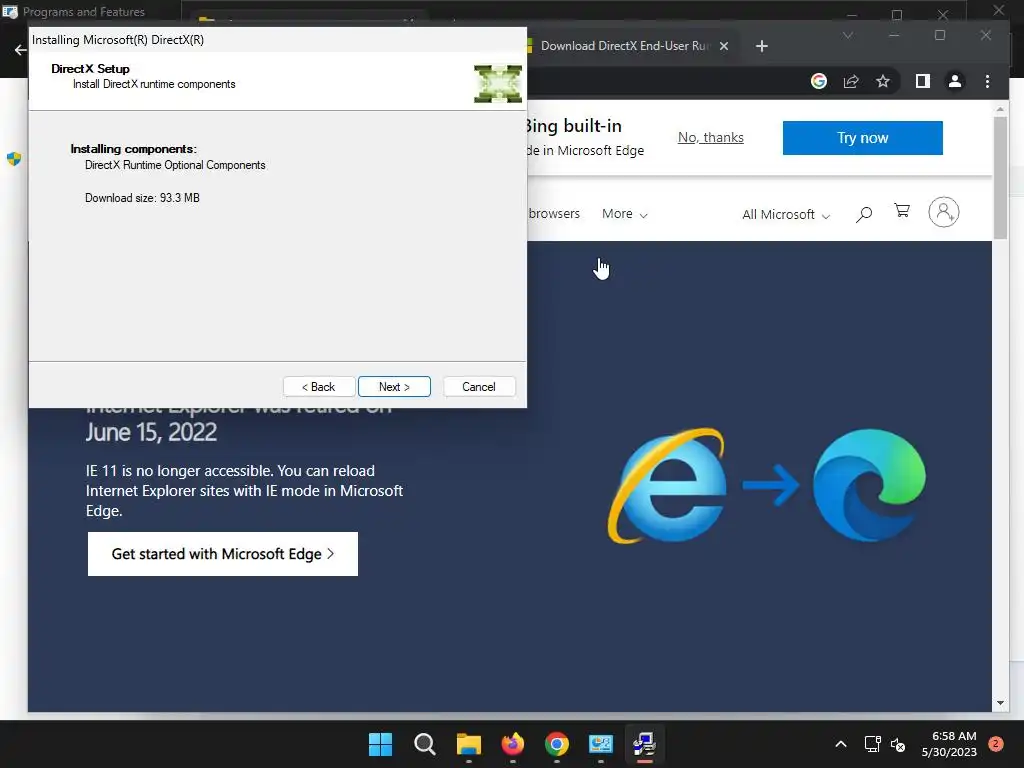Click the DirectX logo in the setup header
Screen dimensions: 1024x768
coord(498,83)
